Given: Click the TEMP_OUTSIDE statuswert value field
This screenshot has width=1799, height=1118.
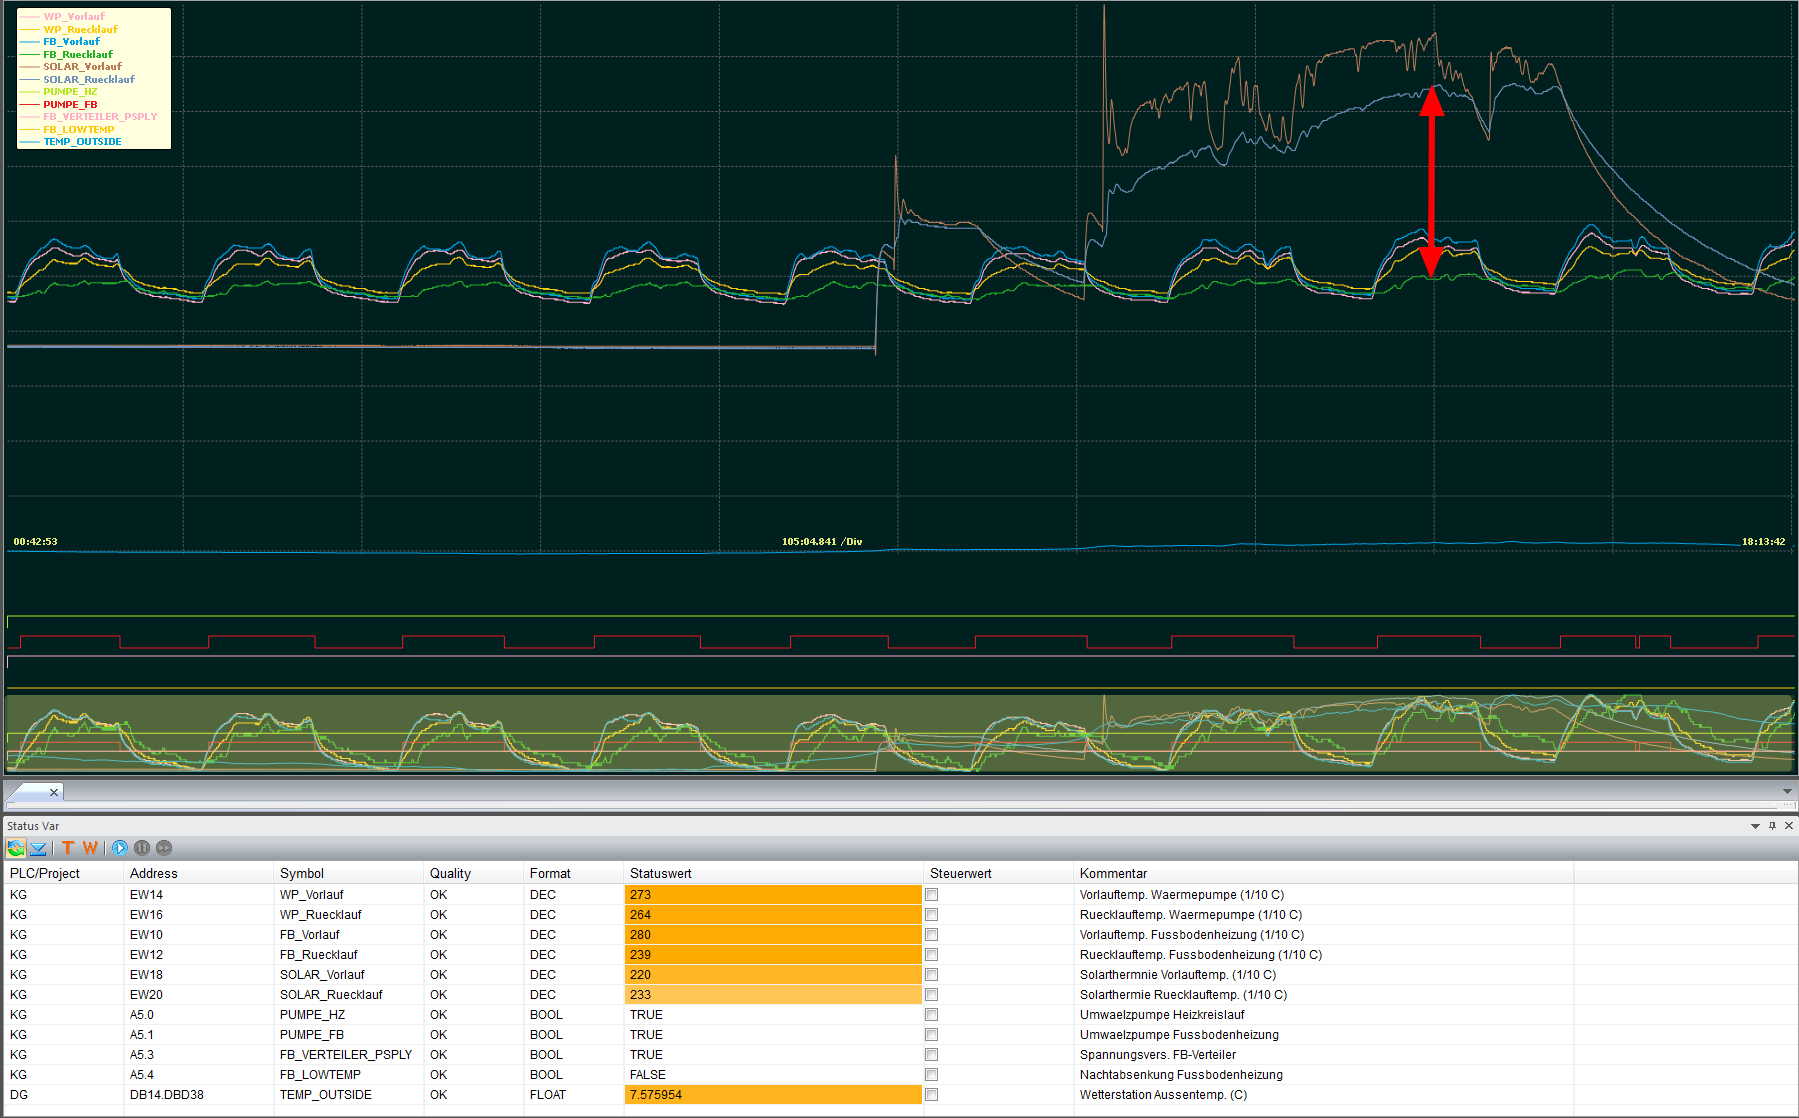Looking at the screenshot, I should pos(772,1095).
